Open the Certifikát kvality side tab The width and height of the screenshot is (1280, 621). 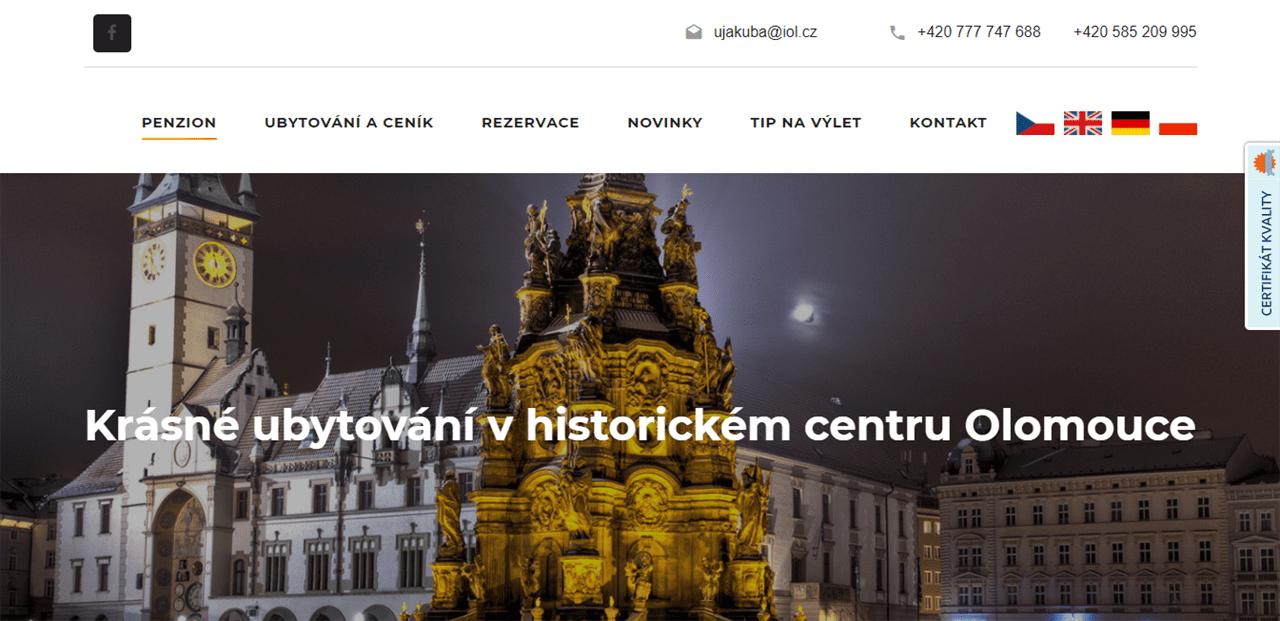(x=1262, y=236)
